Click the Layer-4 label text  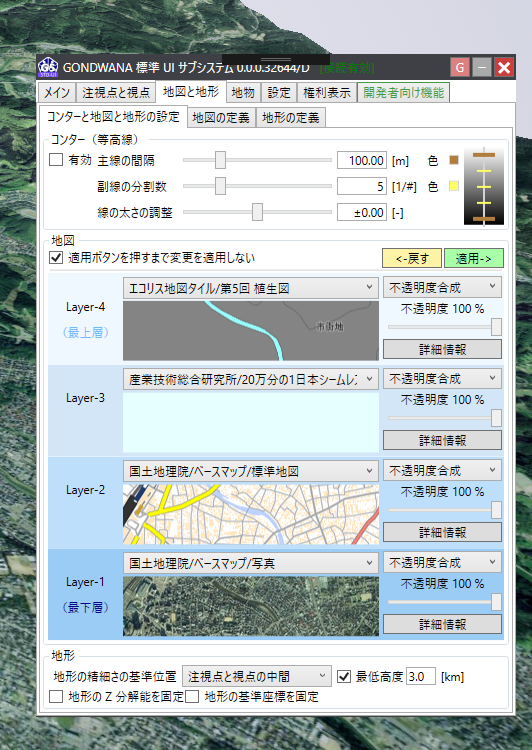click(85, 307)
